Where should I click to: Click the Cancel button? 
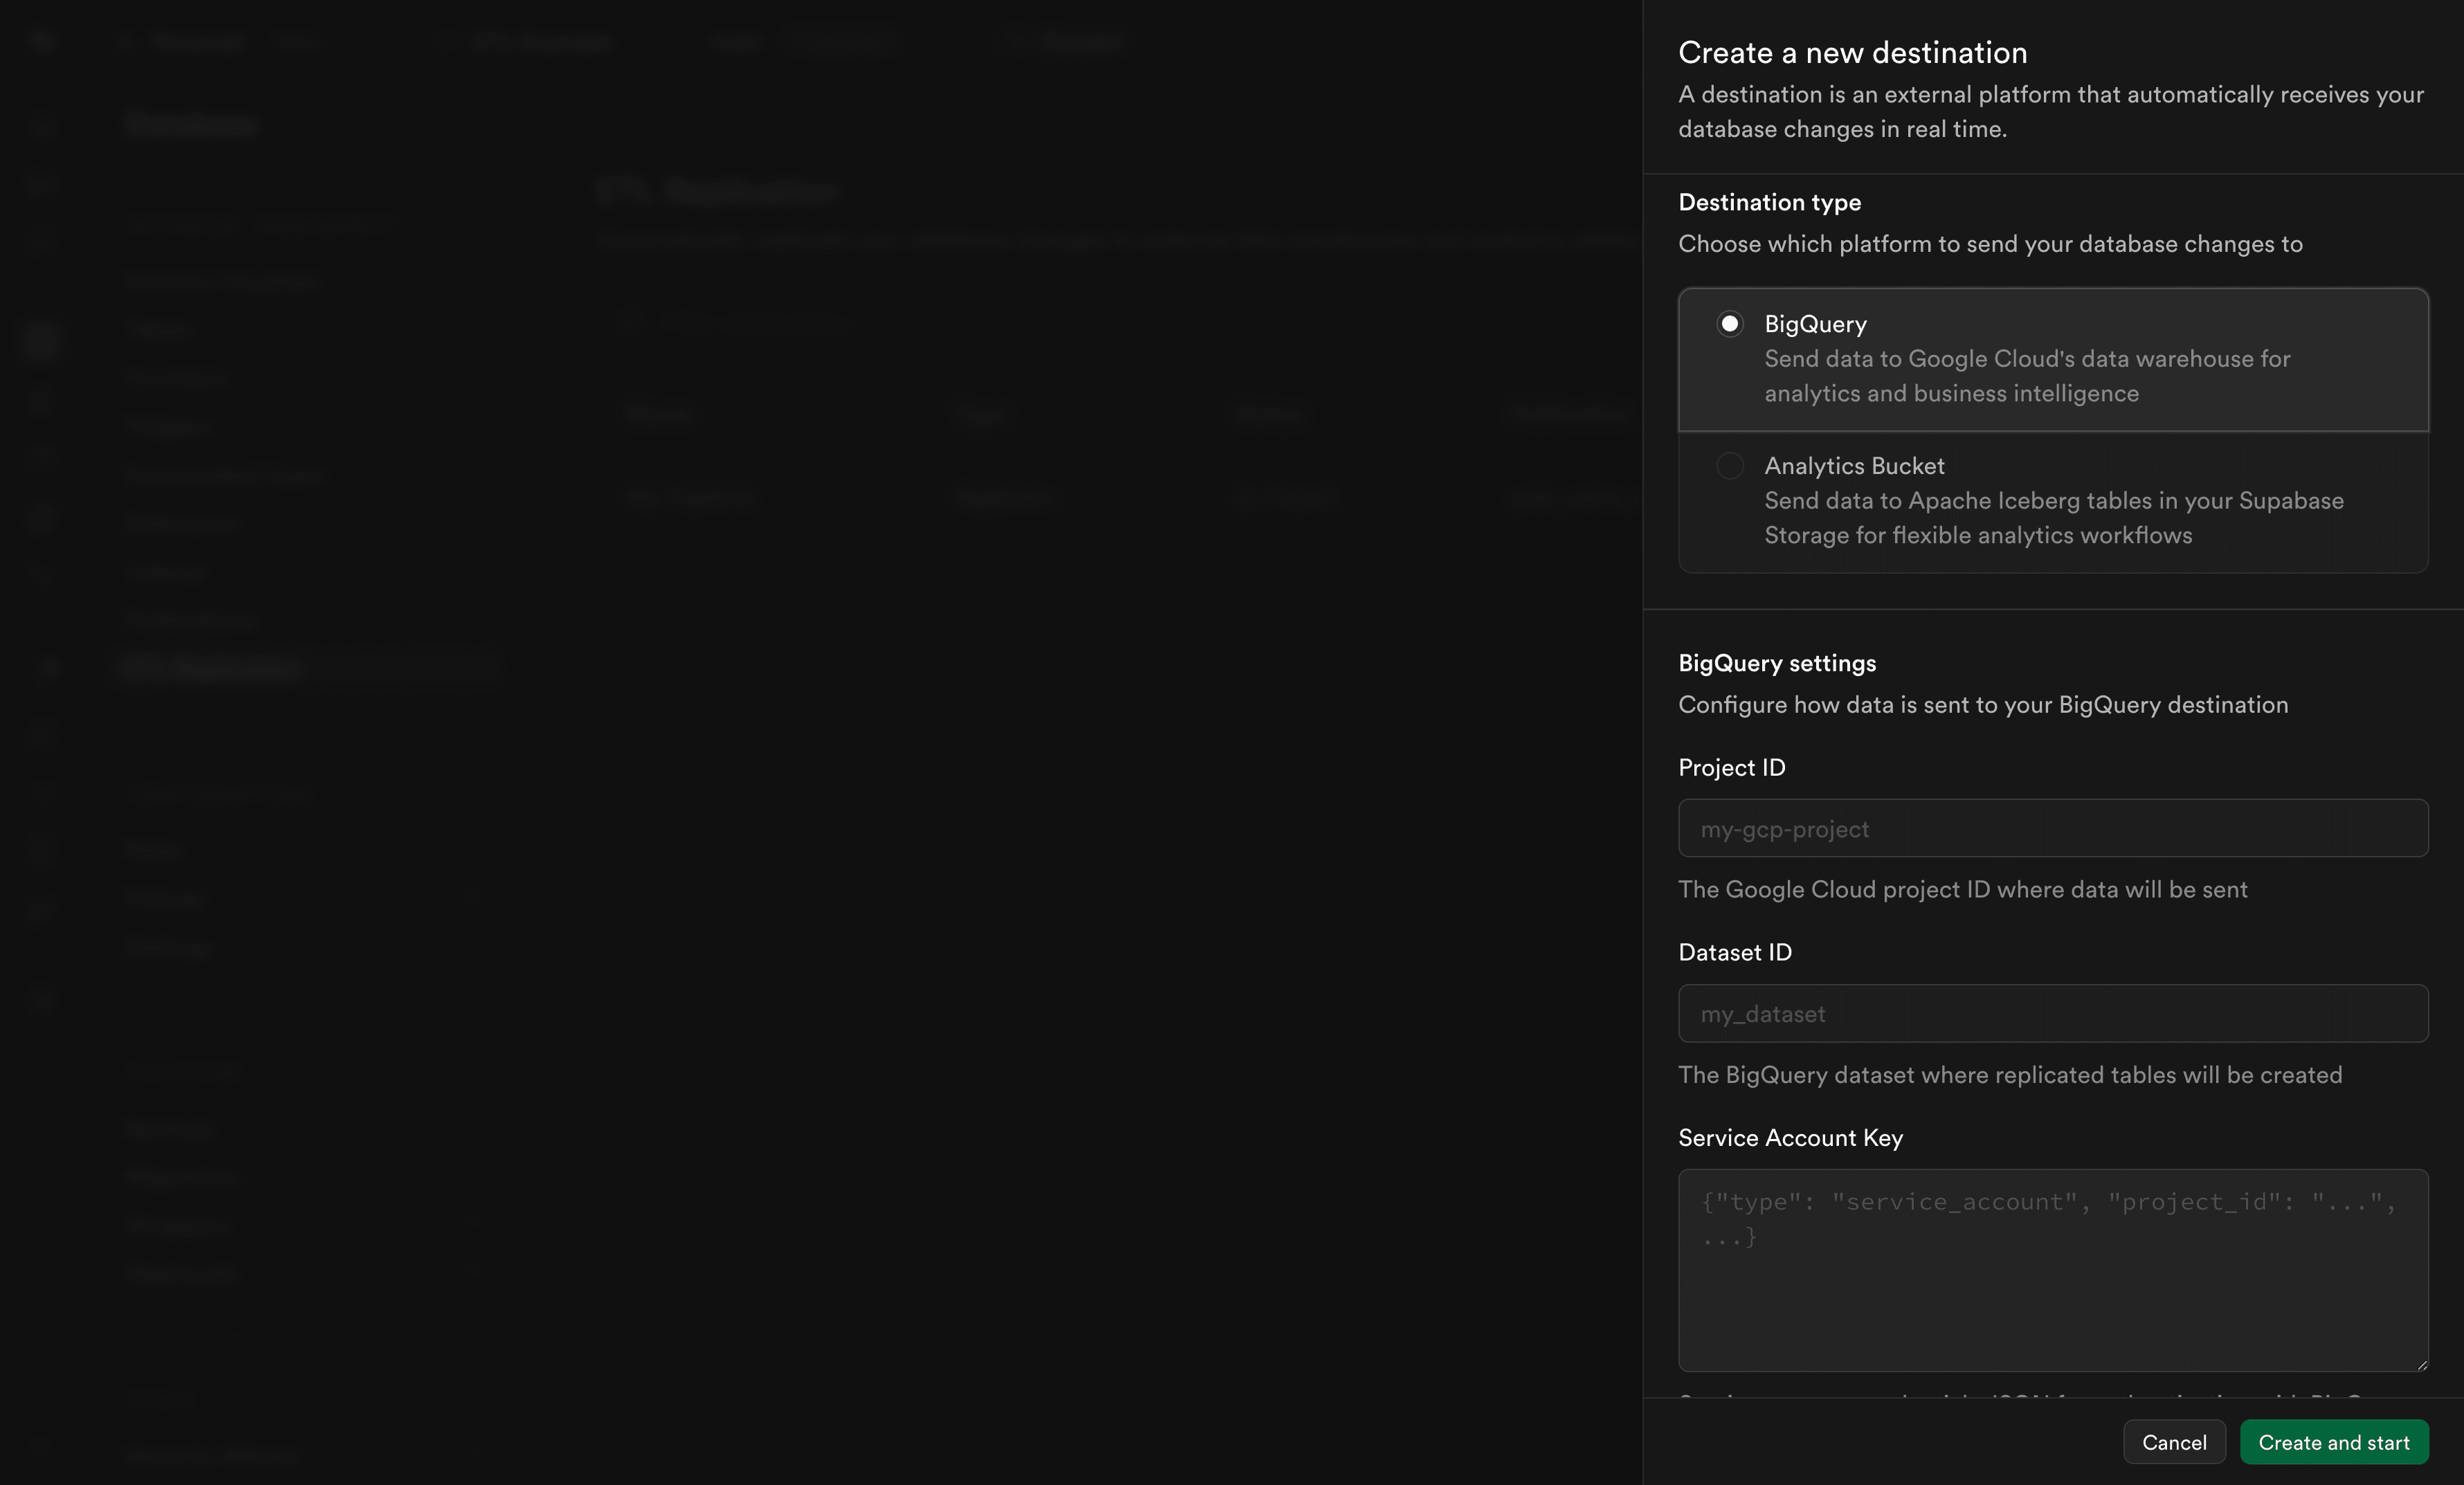(2174, 1442)
